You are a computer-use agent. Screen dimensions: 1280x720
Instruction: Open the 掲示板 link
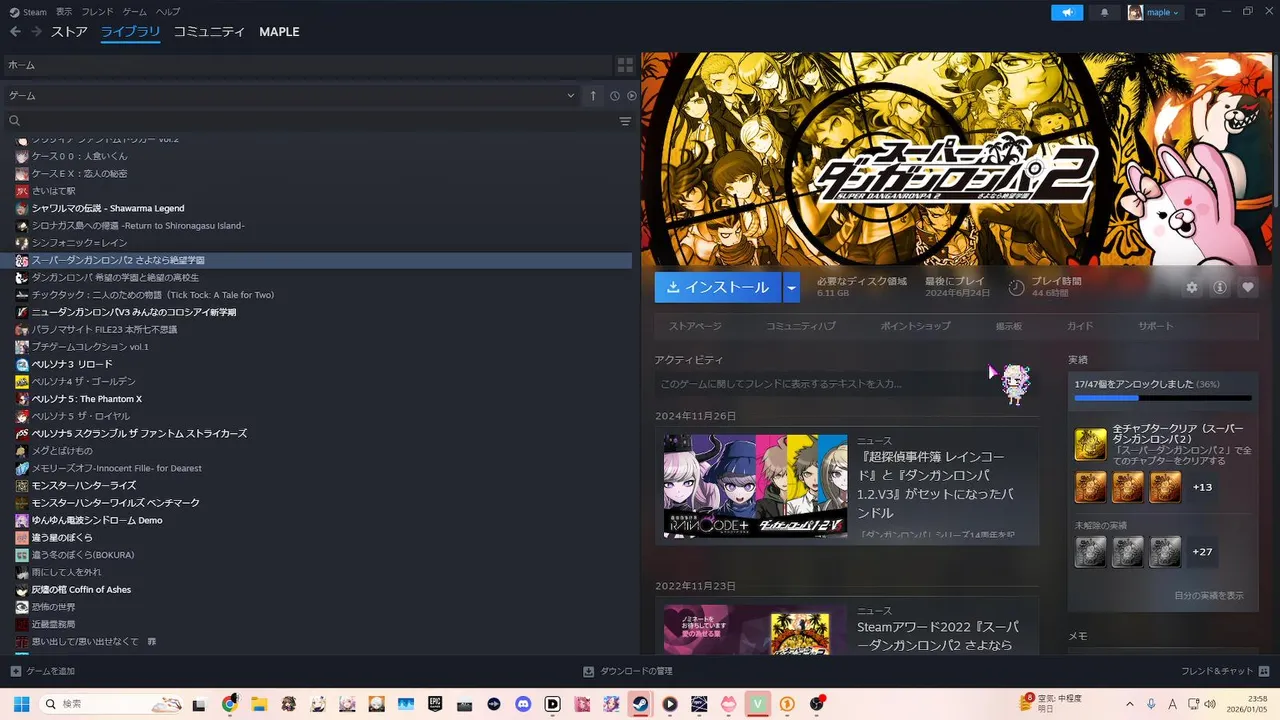1009,326
